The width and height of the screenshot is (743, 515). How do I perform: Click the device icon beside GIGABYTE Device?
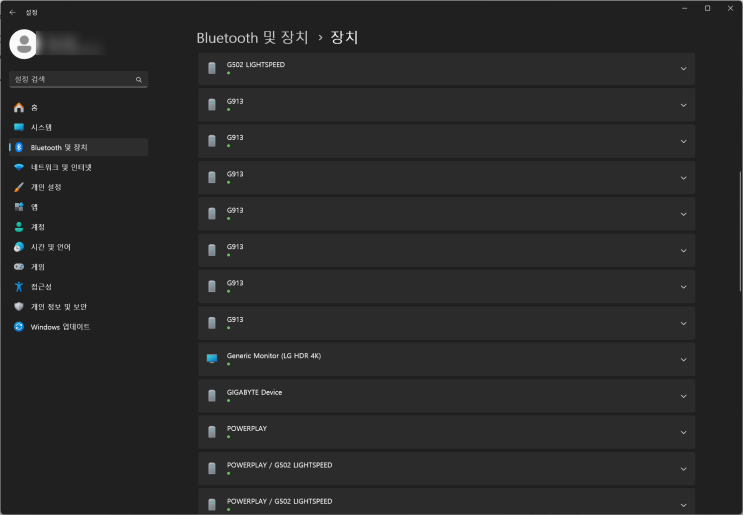point(212,395)
